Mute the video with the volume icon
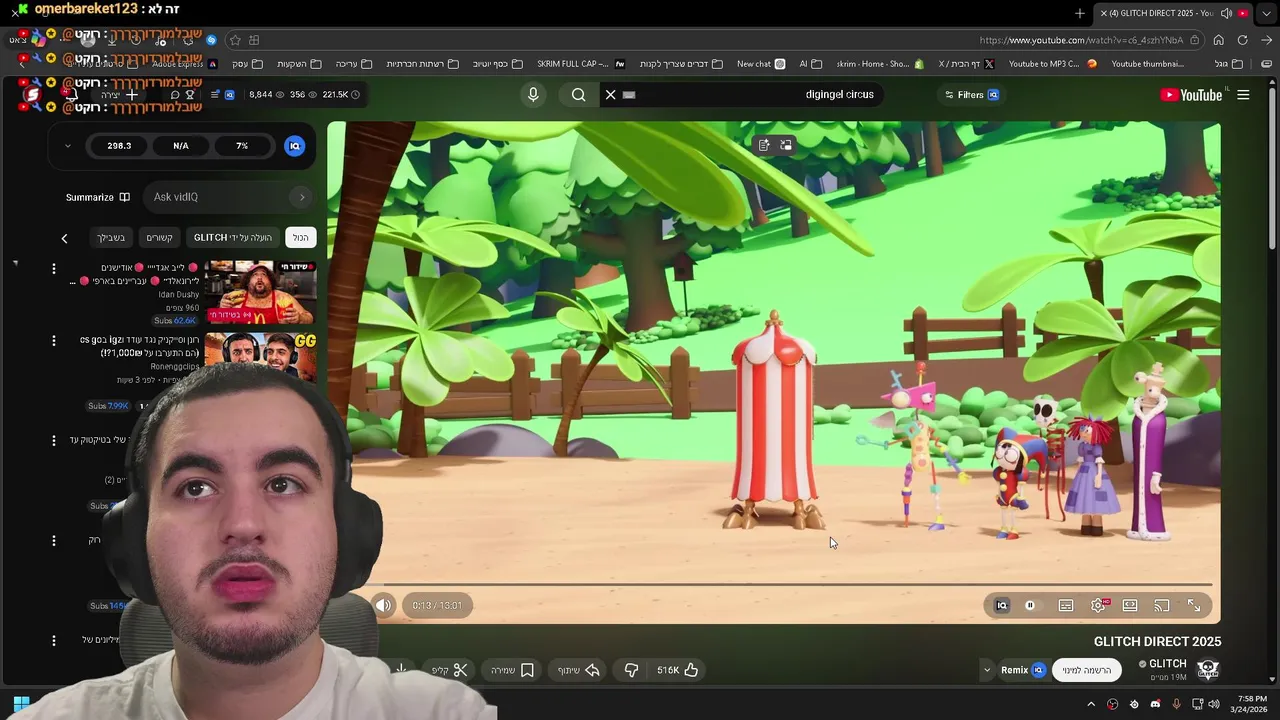 (384, 605)
